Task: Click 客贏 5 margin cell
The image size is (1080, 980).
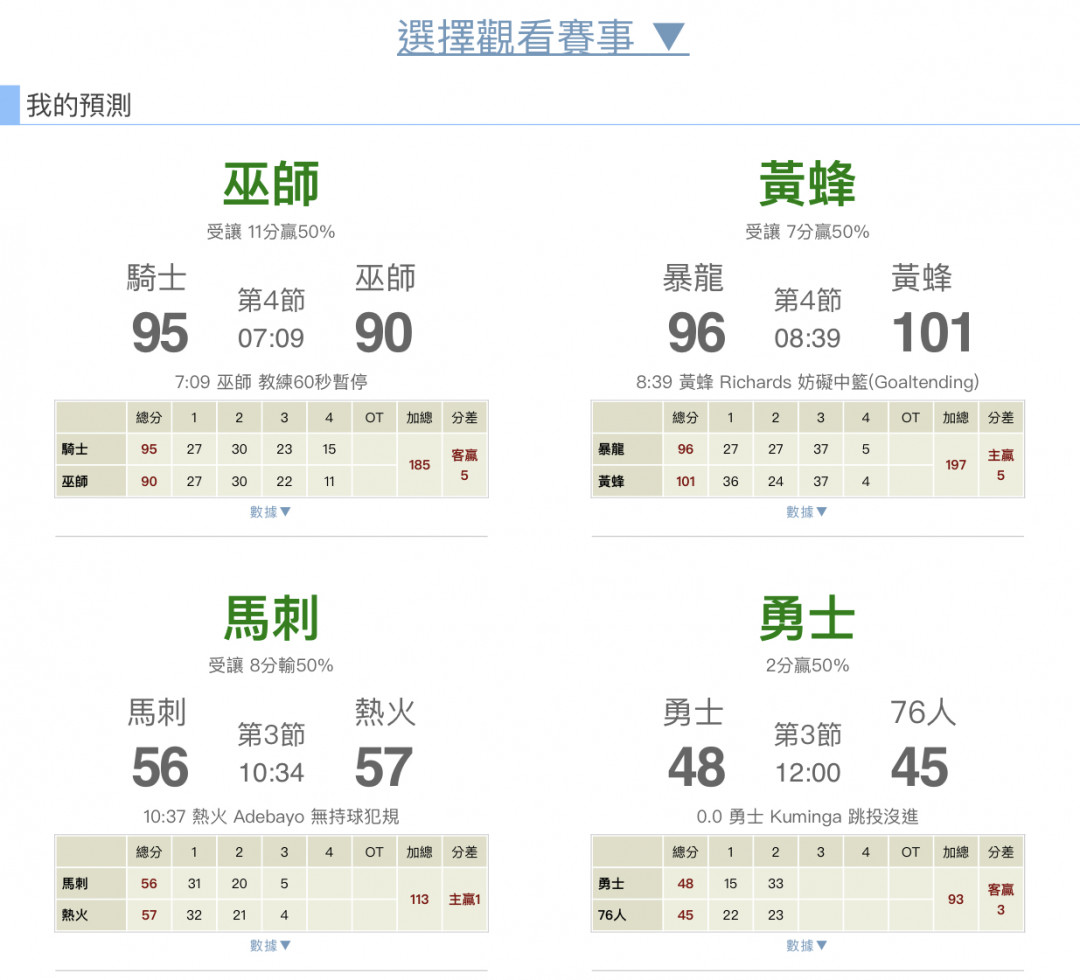Action: [x=464, y=465]
